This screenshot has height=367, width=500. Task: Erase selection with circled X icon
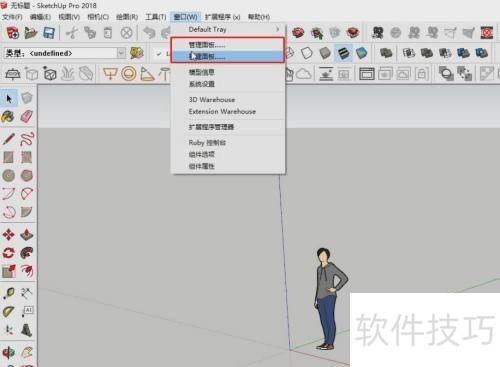point(126,33)
